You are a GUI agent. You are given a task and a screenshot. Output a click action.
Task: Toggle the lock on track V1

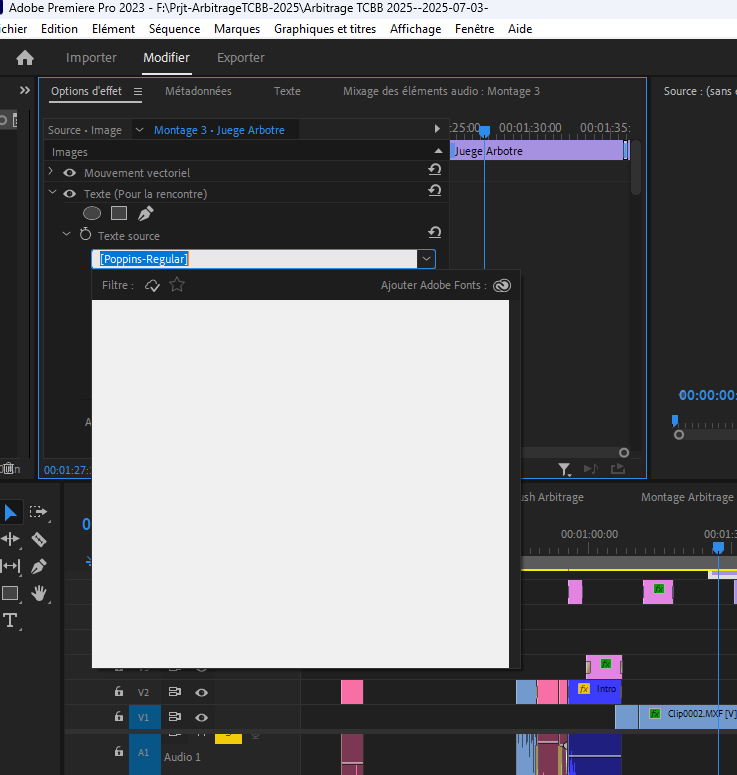coord(119,716)
